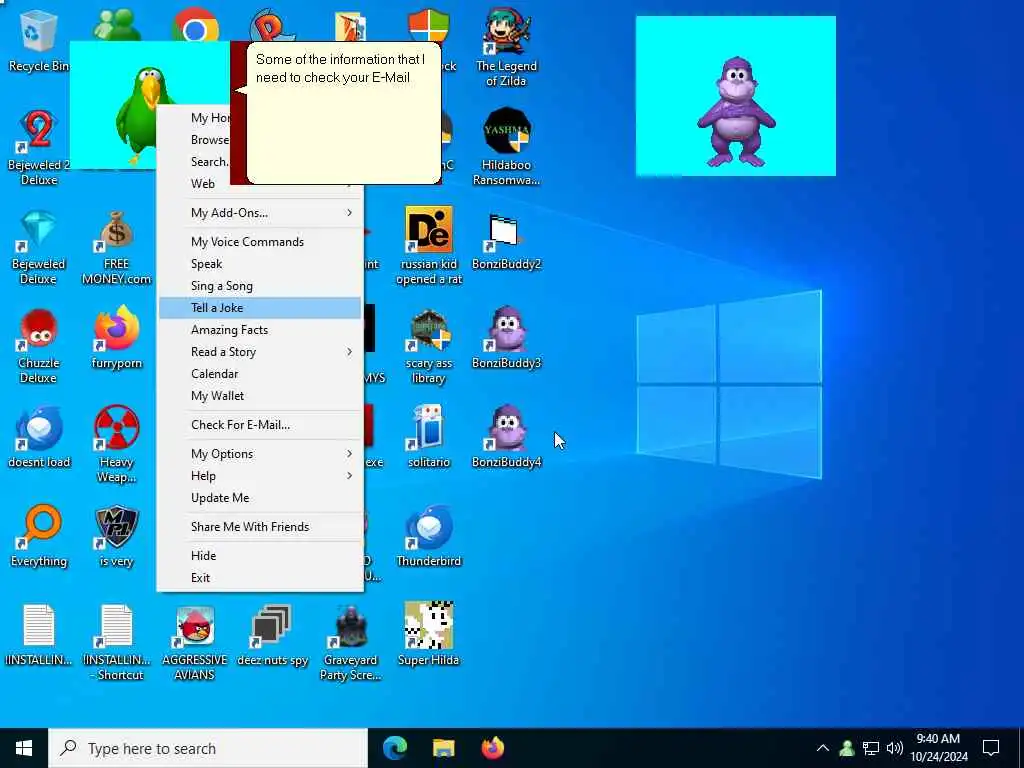This screenshot has height=768, width=1024.
Task: Expand Help submenu arrow
Action: pos(349,476)
